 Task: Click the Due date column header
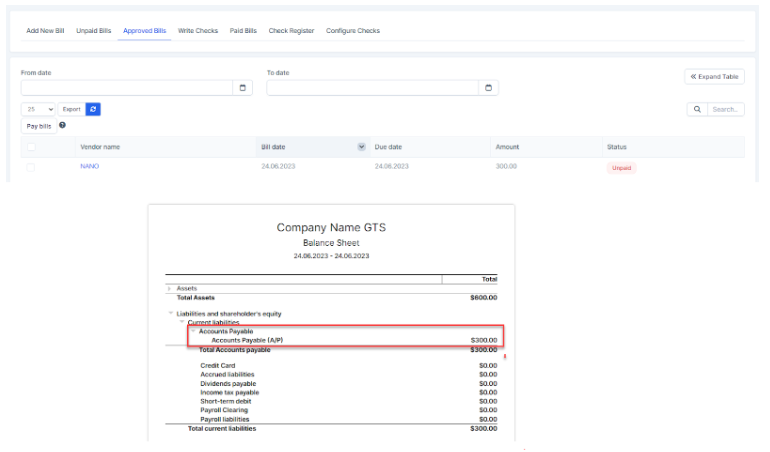(x=388, y=147)
